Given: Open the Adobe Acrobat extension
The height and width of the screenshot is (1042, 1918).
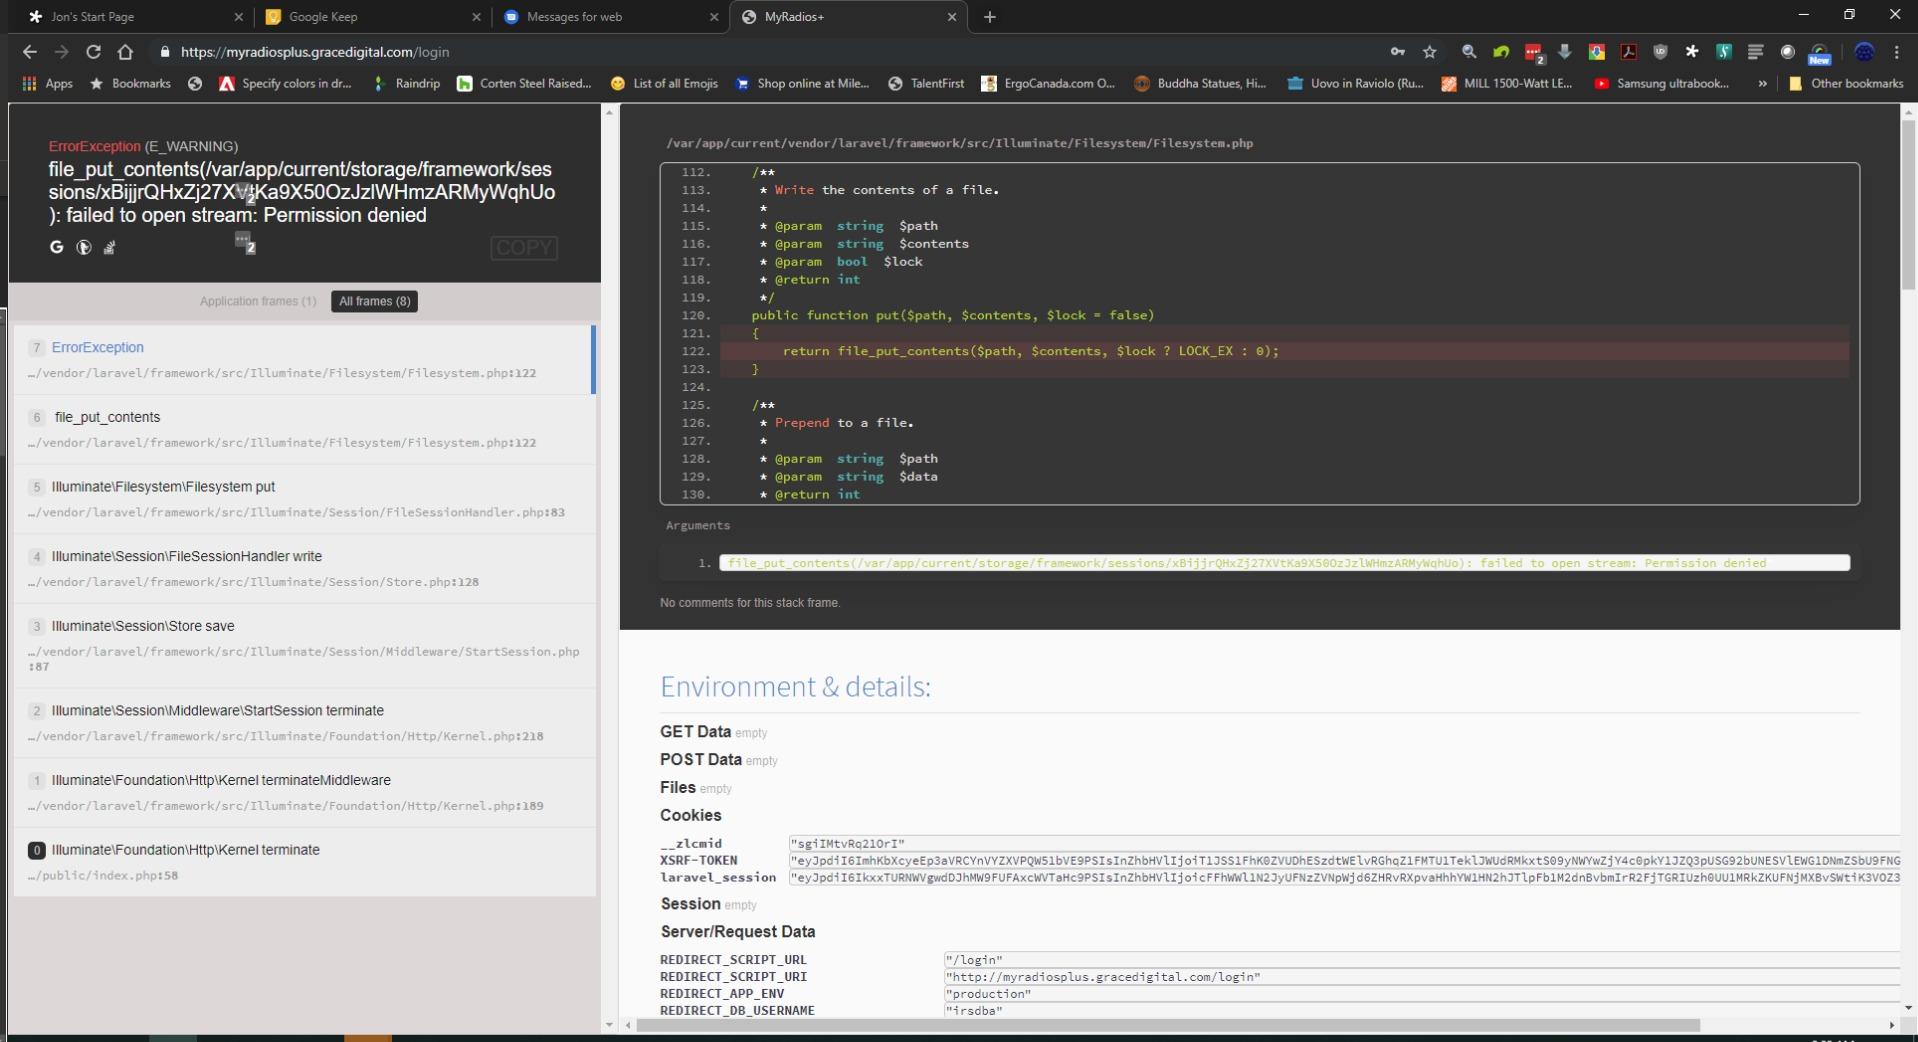Looking at the screenshot, I should click(1628, 52).
